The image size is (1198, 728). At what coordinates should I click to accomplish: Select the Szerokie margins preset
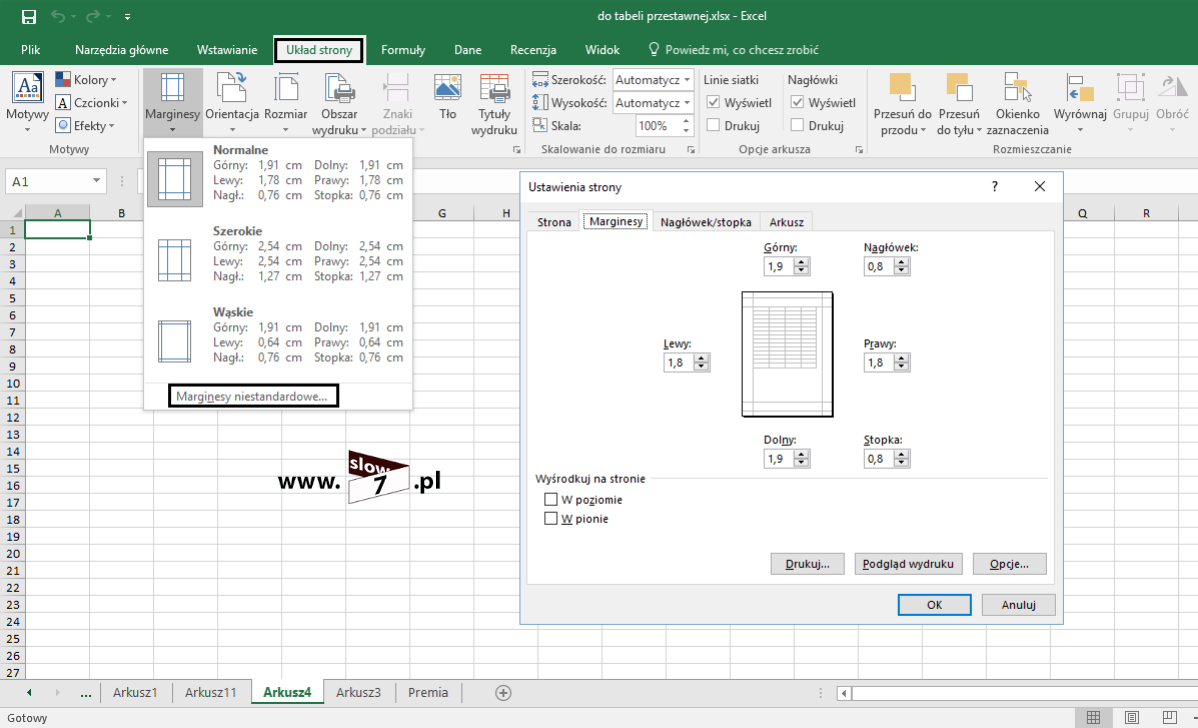tap(278, 260)
